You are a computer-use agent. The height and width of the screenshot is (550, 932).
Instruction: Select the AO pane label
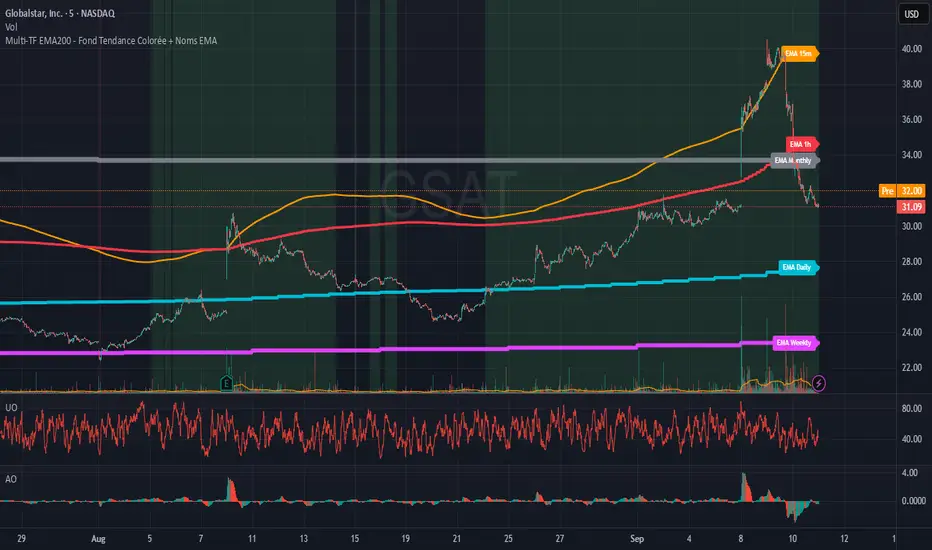click(x=11, y=479)
